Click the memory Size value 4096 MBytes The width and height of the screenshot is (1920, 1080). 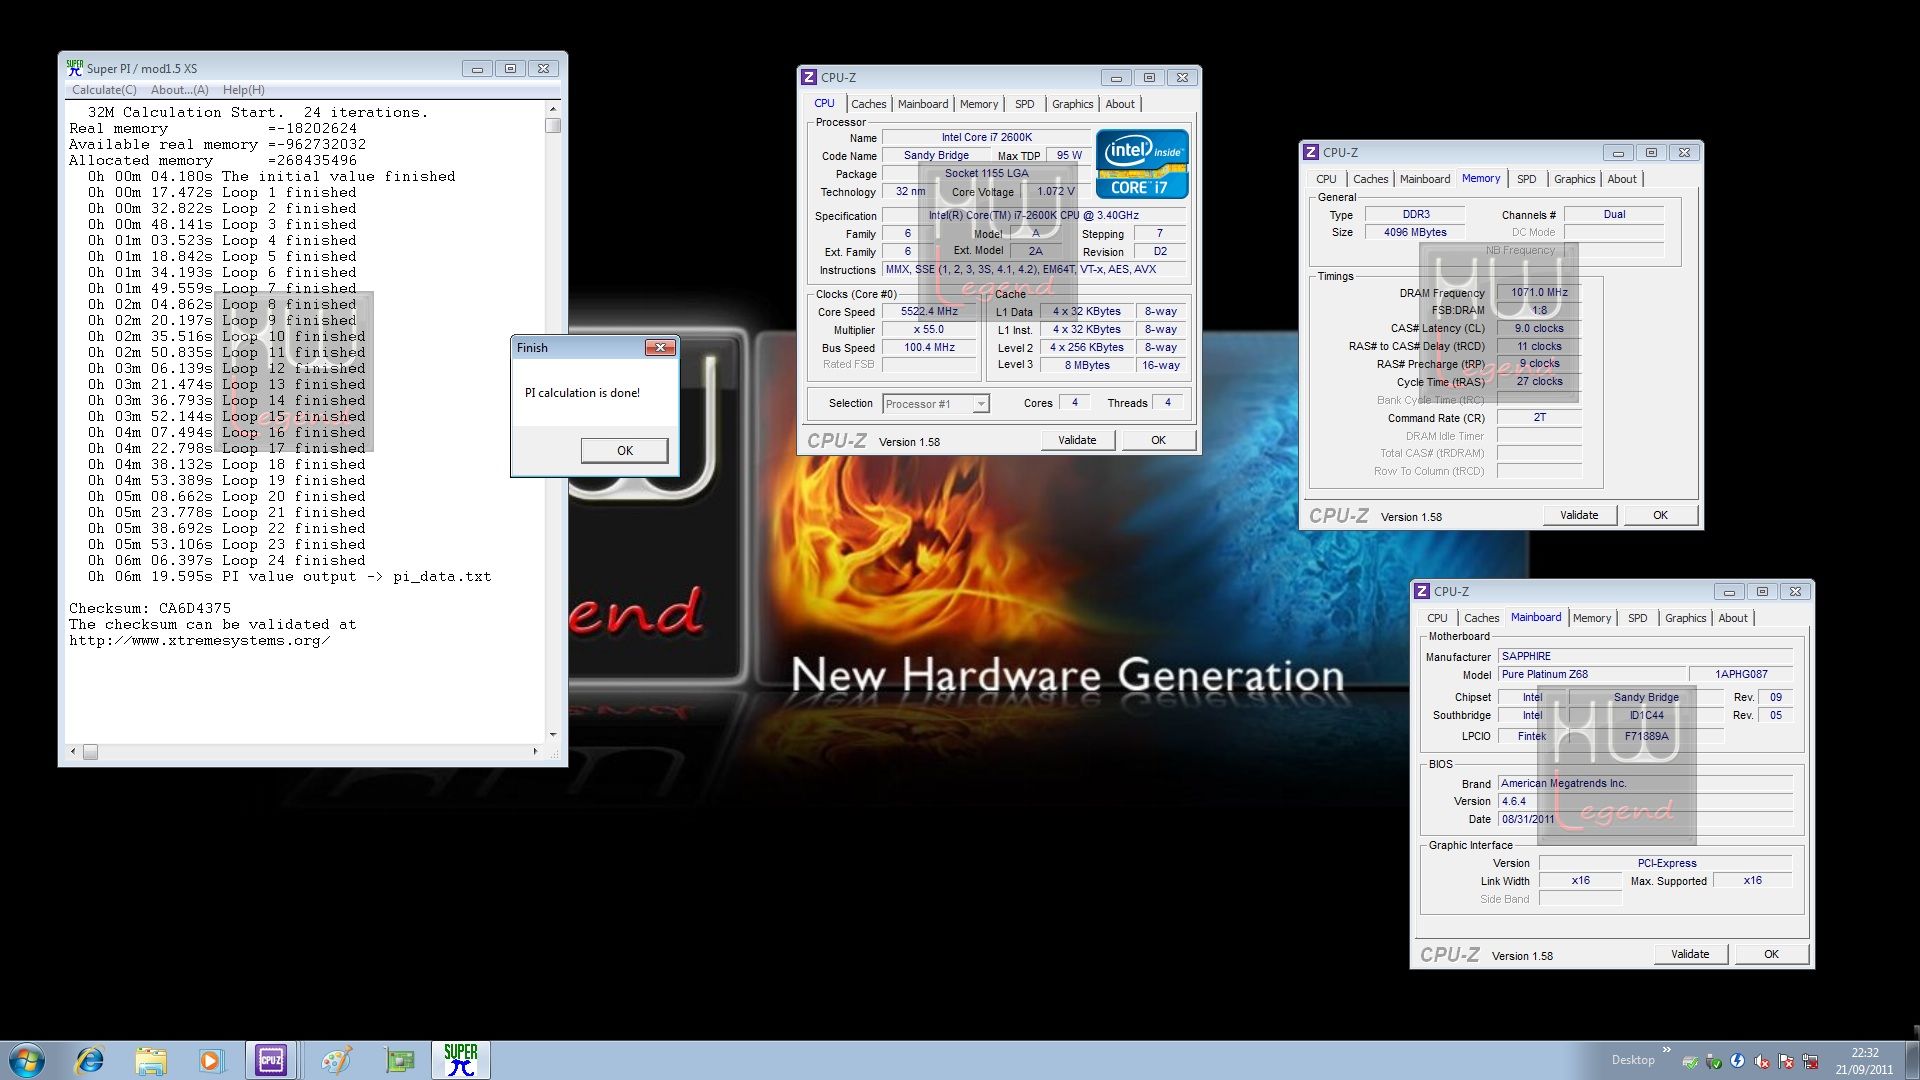(x=1415, y=232)
